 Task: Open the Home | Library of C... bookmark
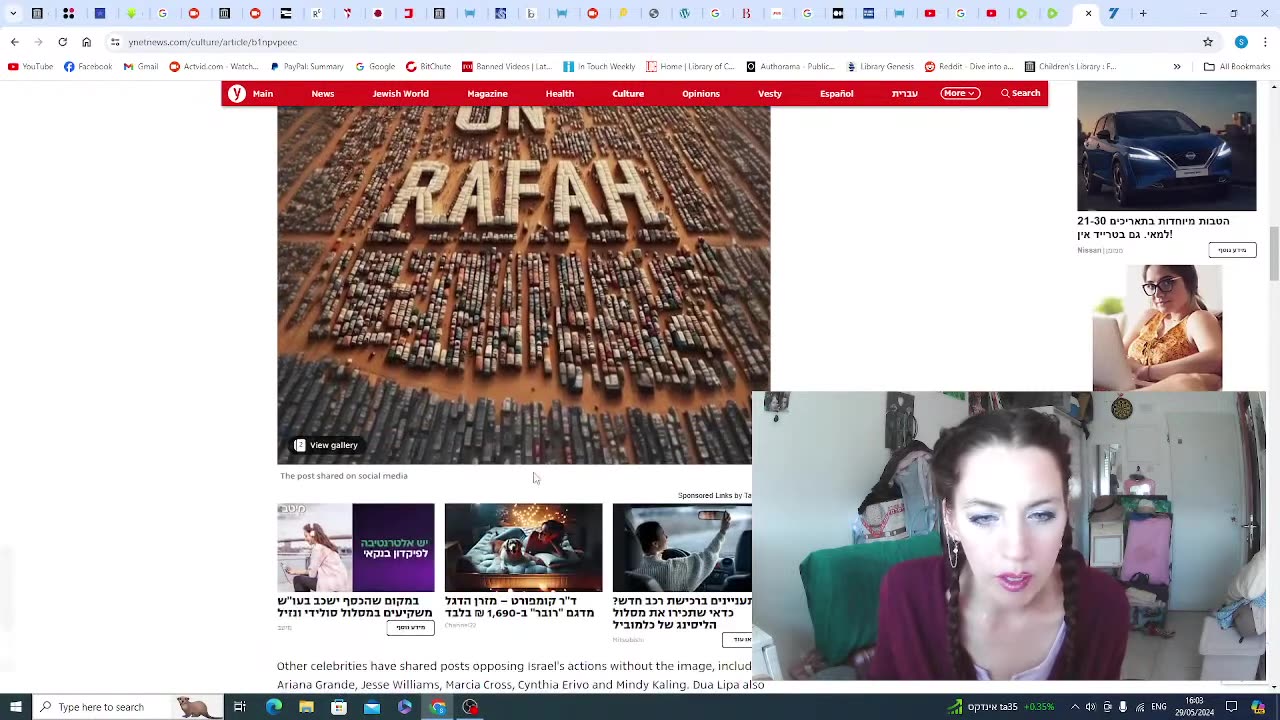690,67
